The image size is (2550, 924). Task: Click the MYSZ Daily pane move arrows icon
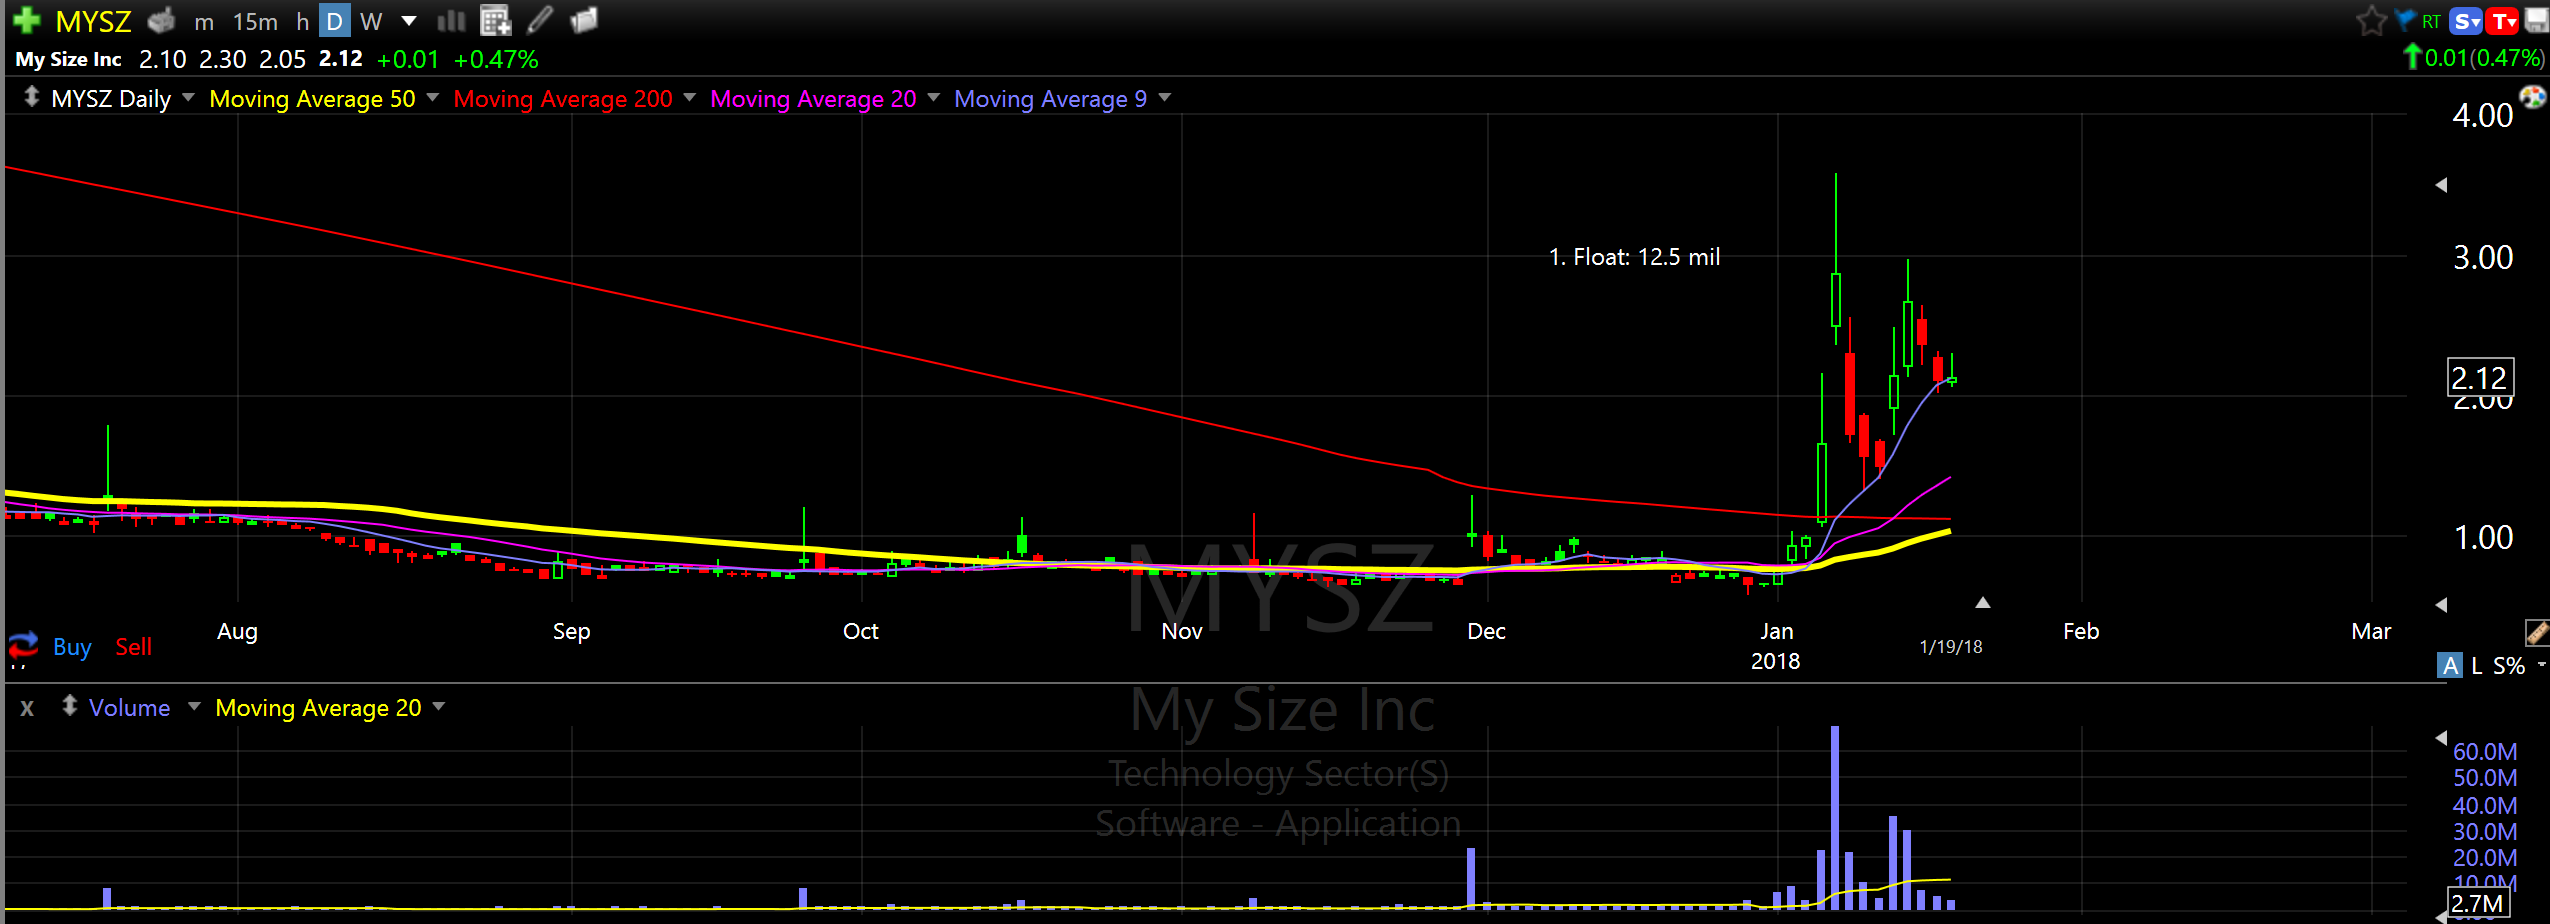click(31, 97)
